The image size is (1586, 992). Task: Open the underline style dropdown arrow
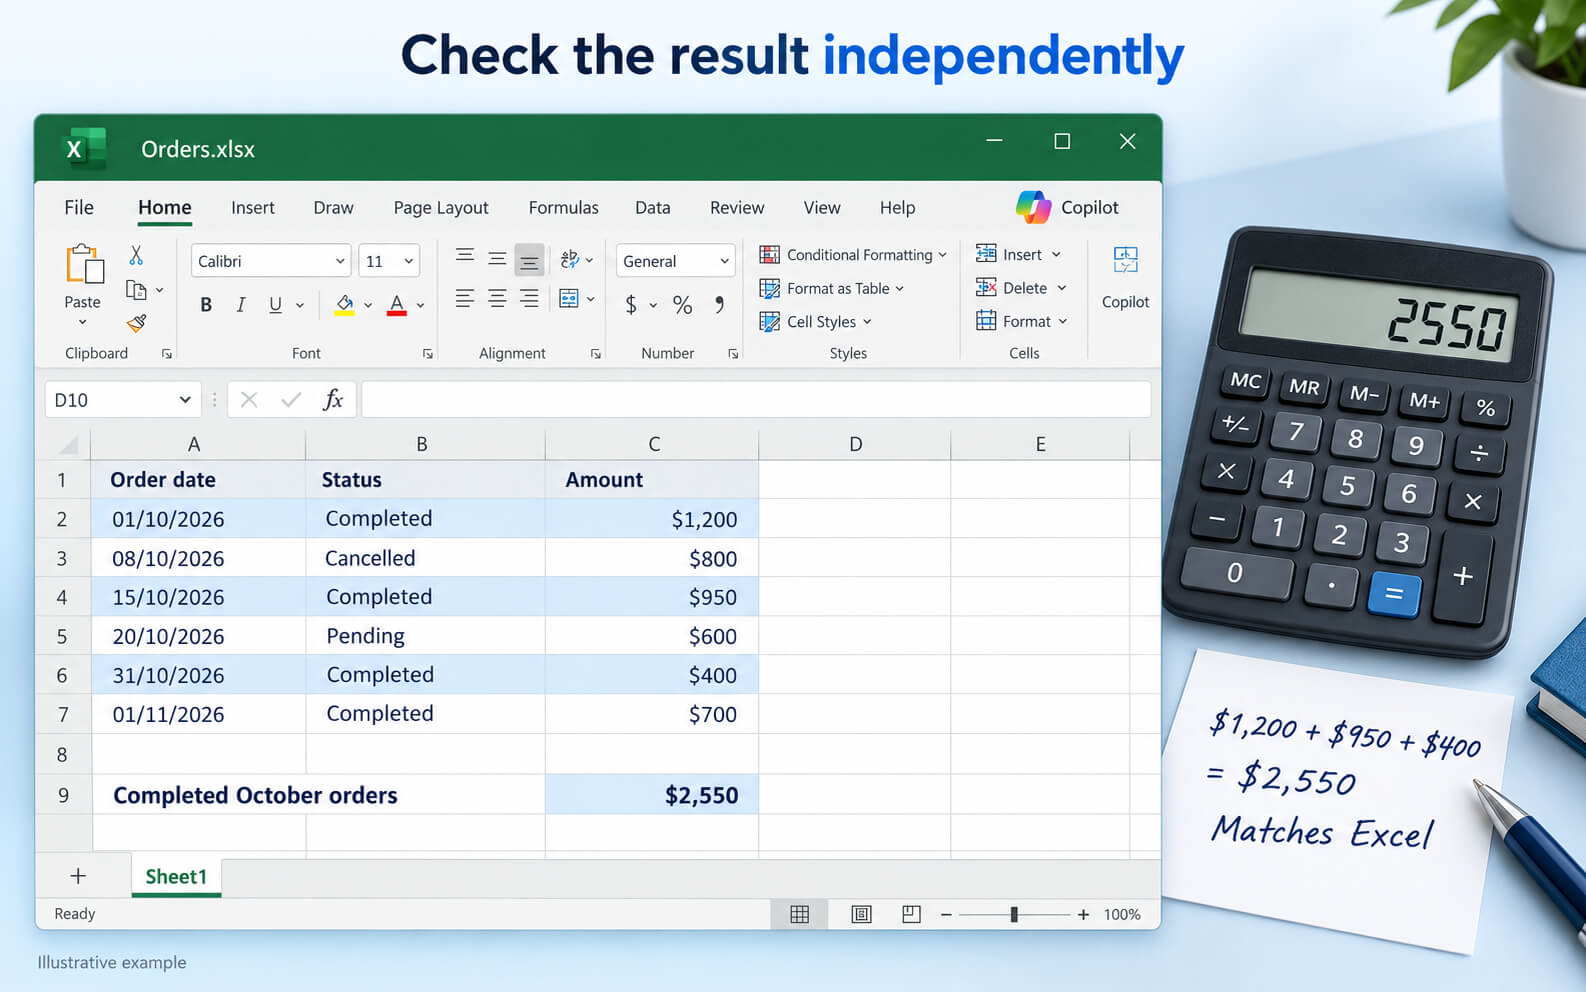[x=299, y=306]
